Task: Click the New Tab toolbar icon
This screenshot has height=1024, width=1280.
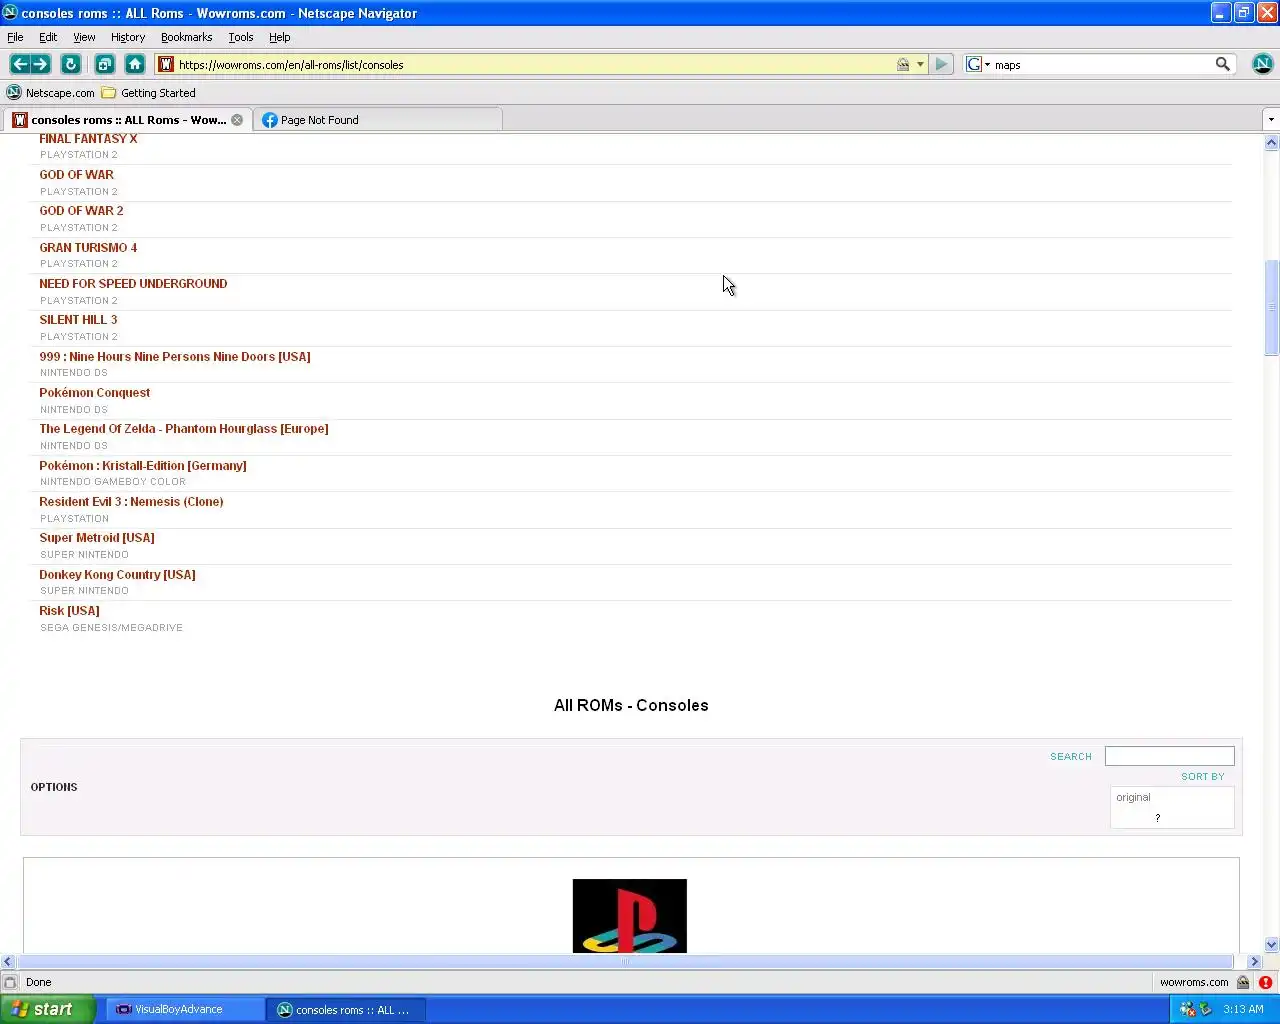Action: click(105, 64)
